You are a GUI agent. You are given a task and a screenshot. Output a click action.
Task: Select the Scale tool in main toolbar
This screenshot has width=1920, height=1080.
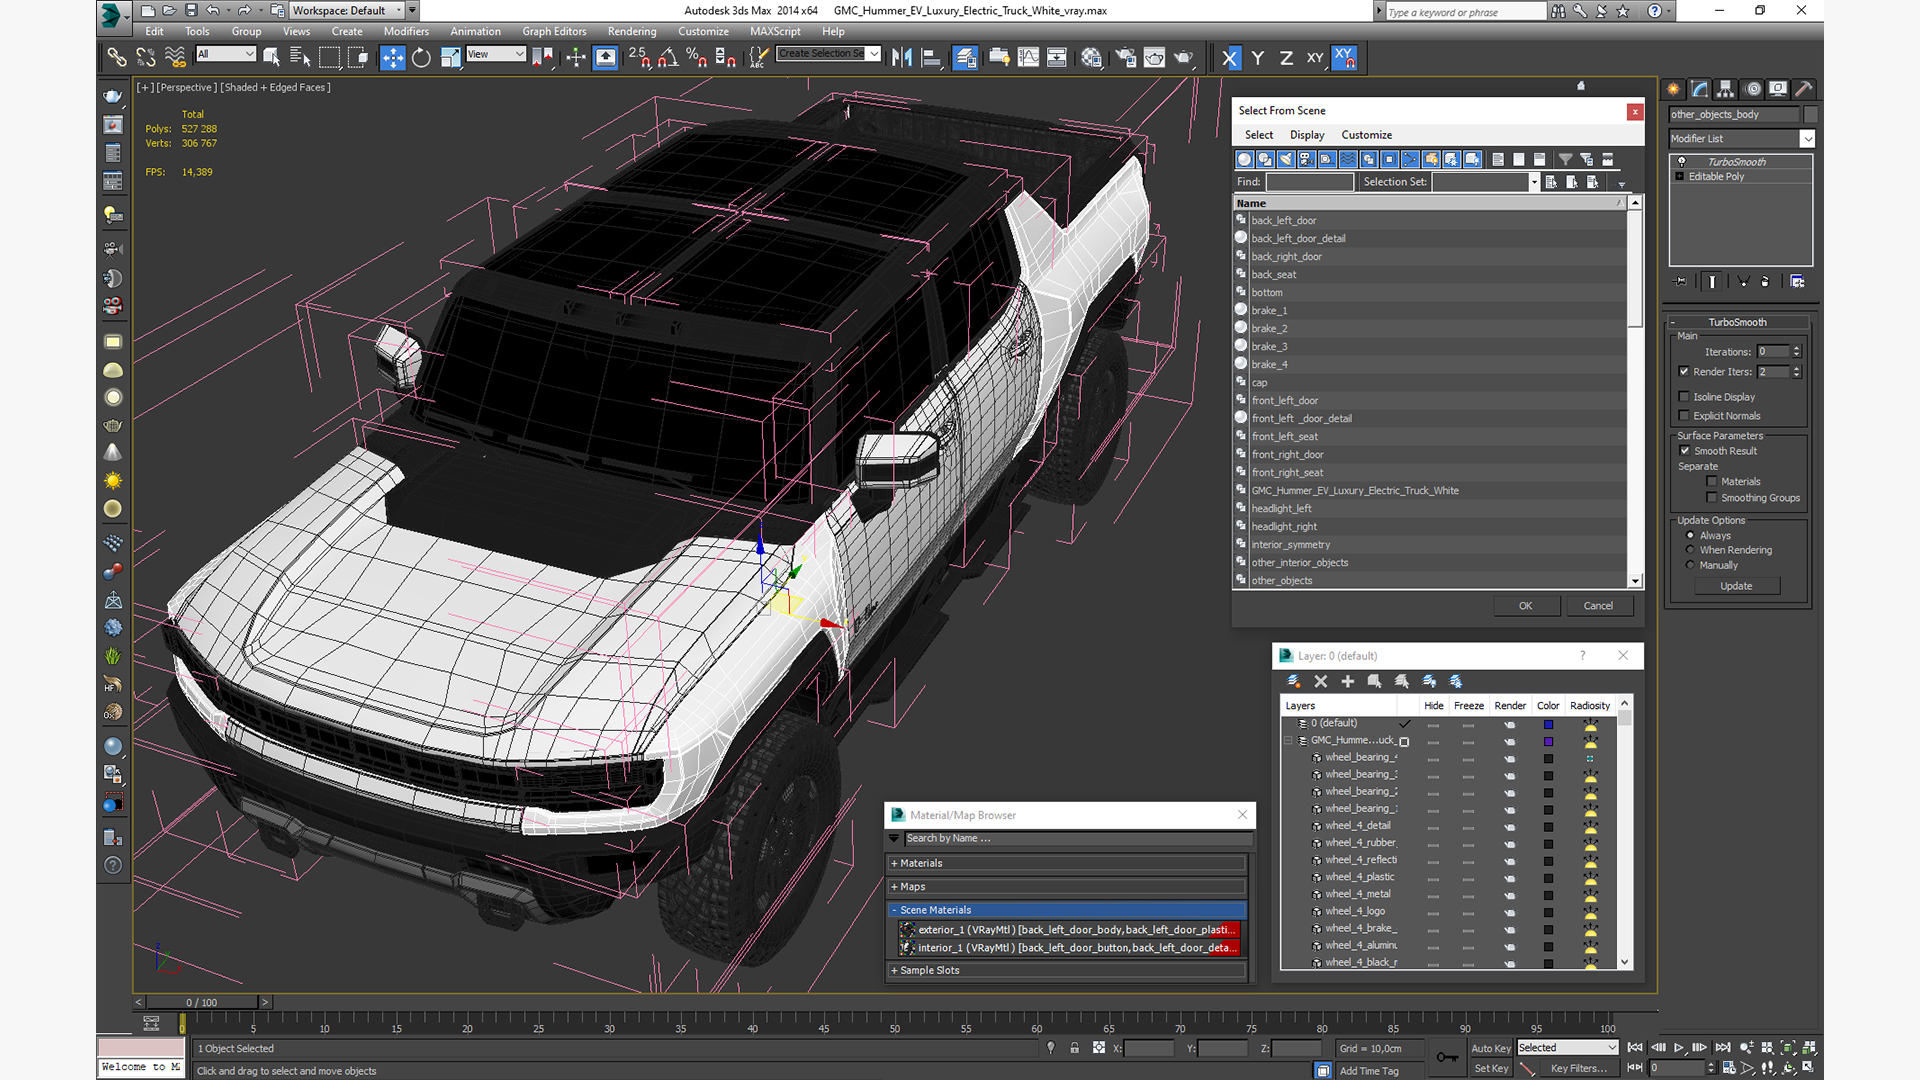[450, 58]
